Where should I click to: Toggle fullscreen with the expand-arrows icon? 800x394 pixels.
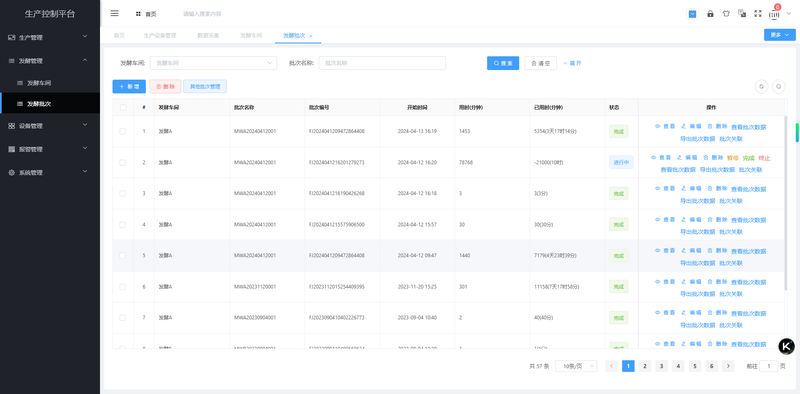(758, 14)
